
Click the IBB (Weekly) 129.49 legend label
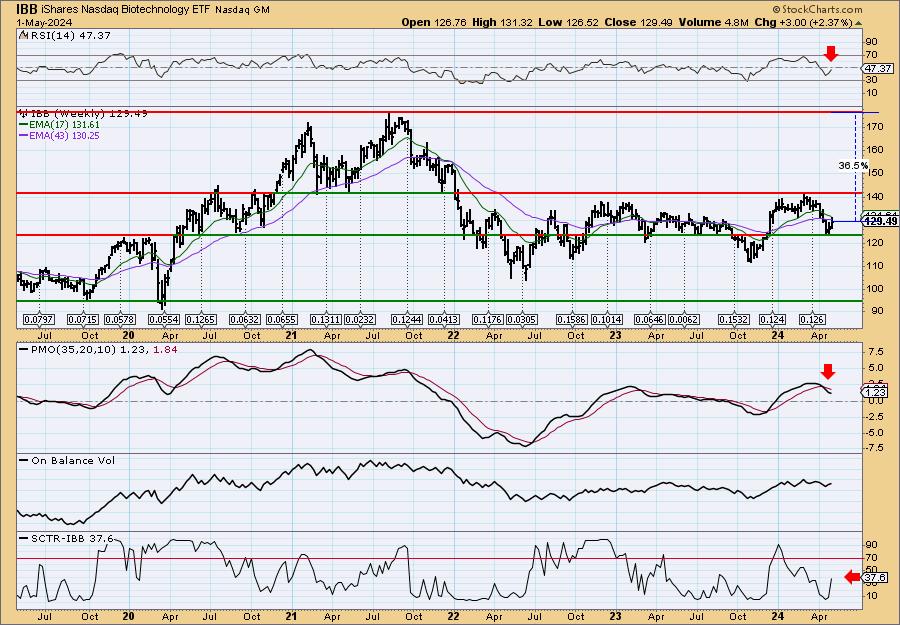[83, 114]
